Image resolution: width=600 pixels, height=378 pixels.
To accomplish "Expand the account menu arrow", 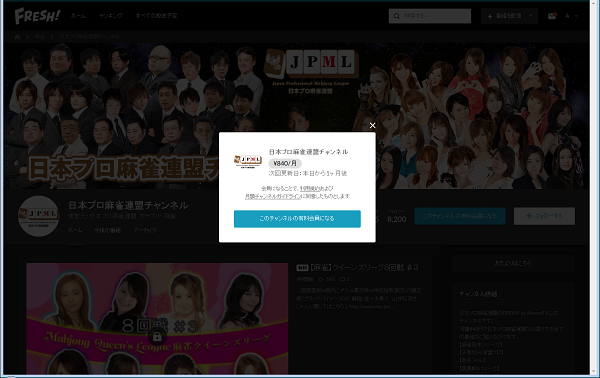I will 576,16.
